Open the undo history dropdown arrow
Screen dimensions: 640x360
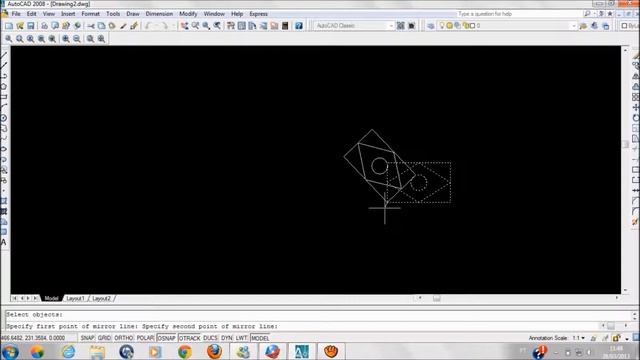pos(156,26)
